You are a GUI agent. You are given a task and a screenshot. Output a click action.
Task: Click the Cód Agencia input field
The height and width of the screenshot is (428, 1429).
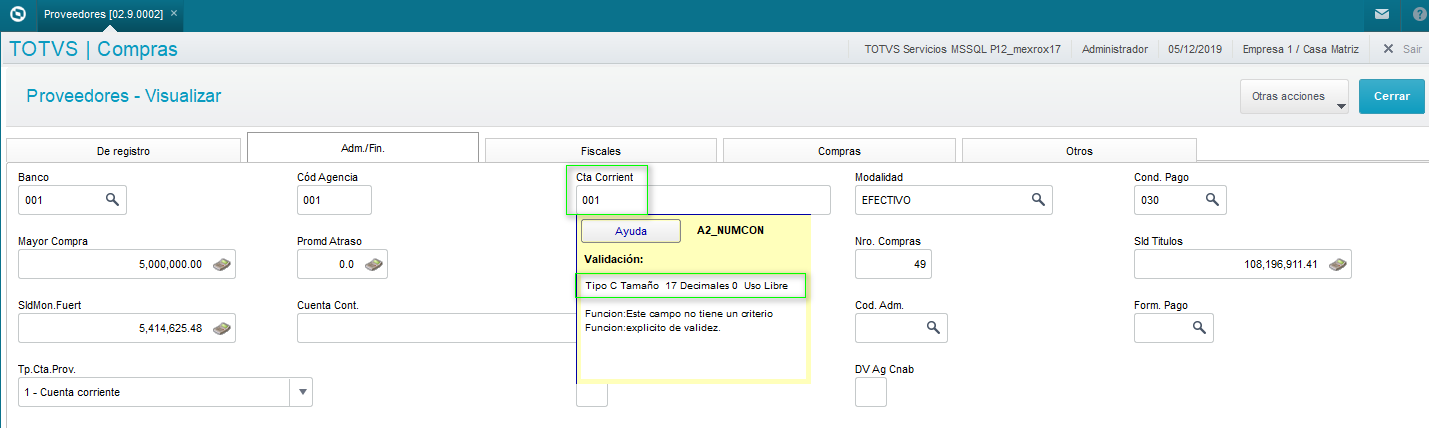pyautogui.click(x=334, y=200)
